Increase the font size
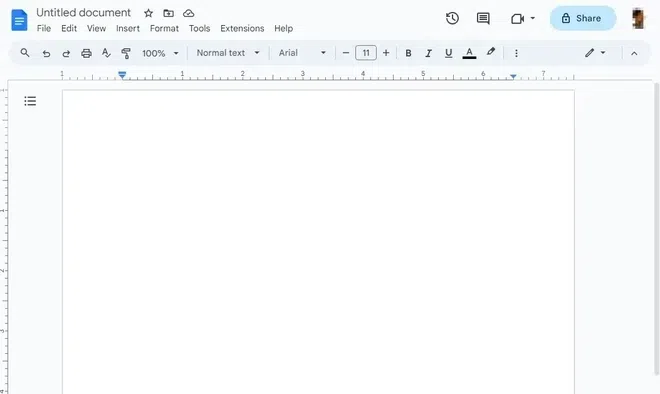 [386, 53]
